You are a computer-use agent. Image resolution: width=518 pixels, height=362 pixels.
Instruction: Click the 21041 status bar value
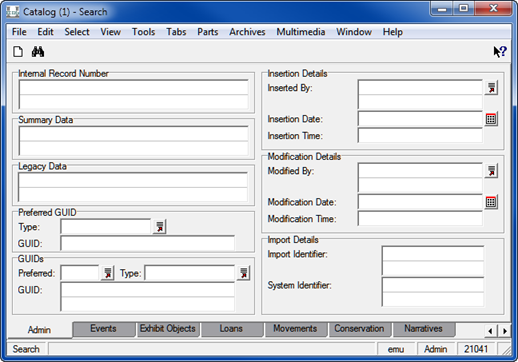[476, 349]
